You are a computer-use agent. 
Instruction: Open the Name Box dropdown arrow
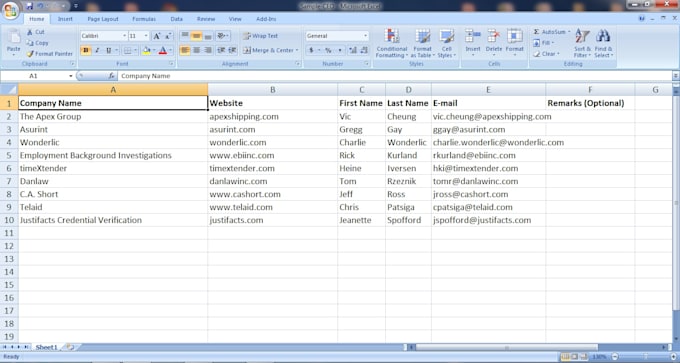point(71,76)
